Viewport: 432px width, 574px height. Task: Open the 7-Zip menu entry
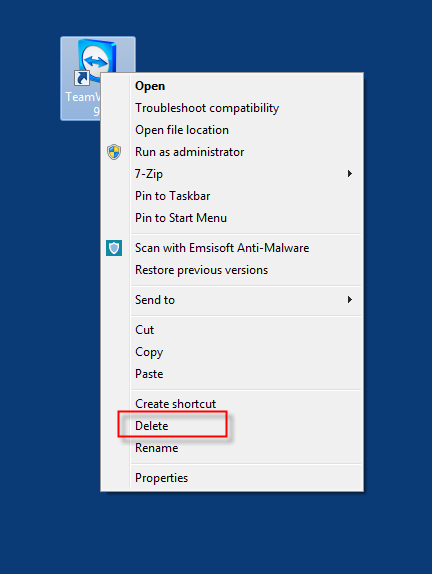pos(149,174)
